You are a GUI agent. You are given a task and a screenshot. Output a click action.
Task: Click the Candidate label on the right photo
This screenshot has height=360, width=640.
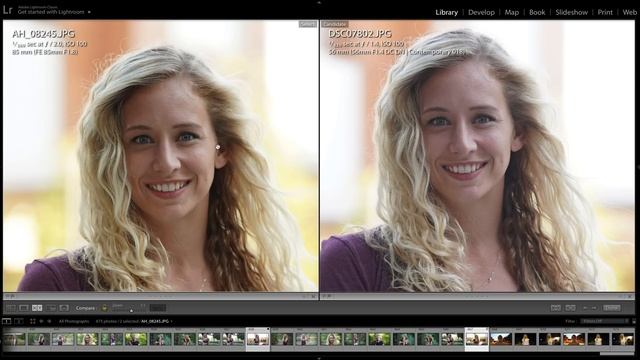click(335, 24)
